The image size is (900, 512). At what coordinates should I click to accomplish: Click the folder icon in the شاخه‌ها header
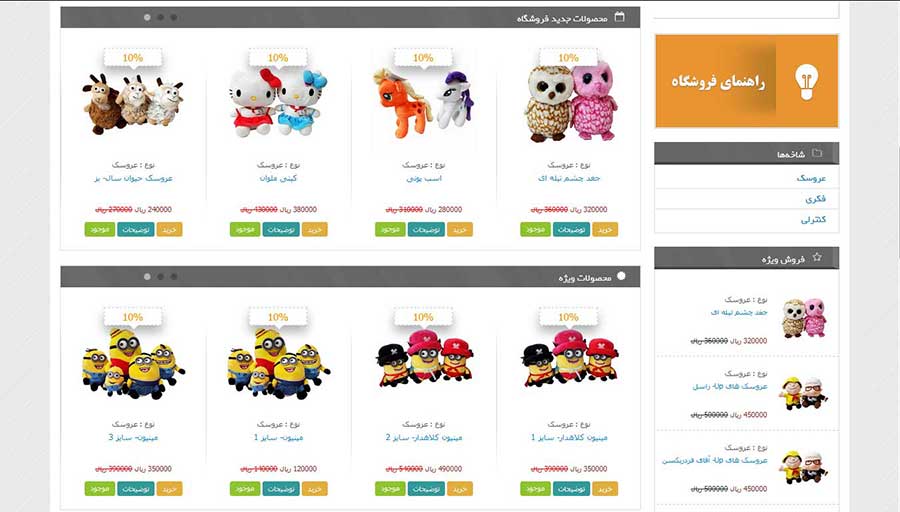click(x=817, y=153)
